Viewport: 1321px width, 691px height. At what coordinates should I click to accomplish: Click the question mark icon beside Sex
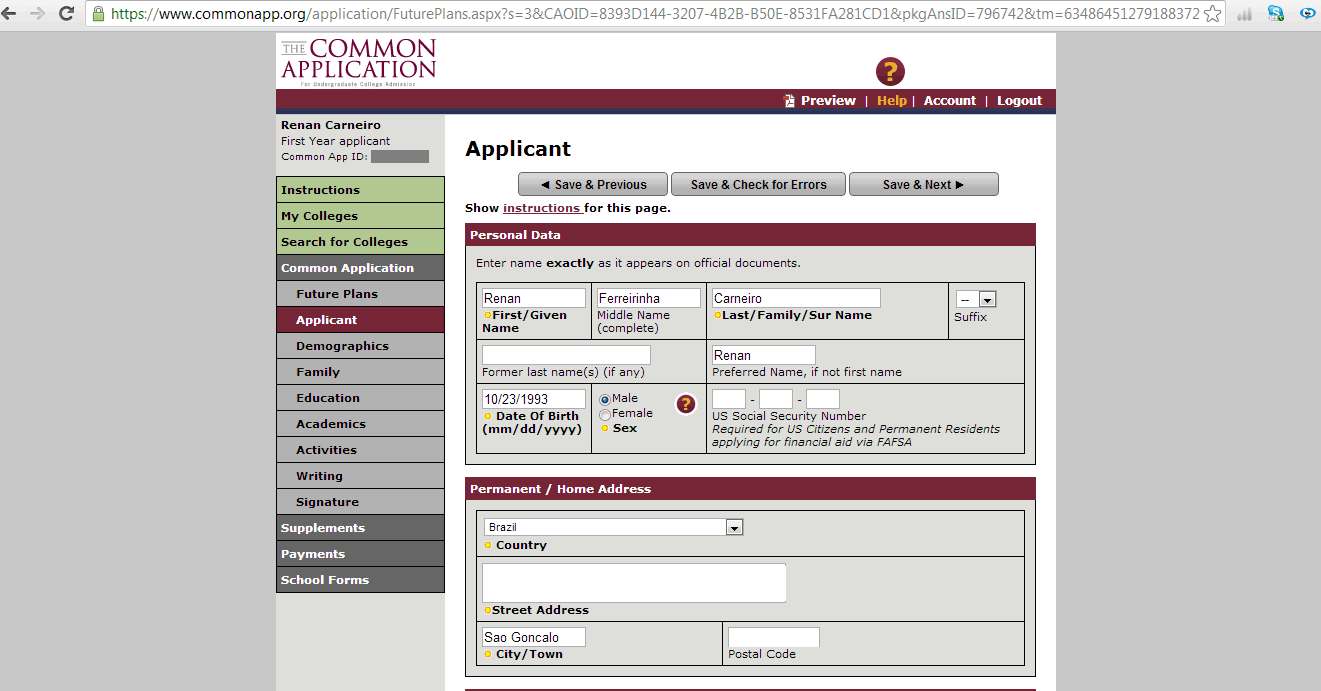coord(685,404)
